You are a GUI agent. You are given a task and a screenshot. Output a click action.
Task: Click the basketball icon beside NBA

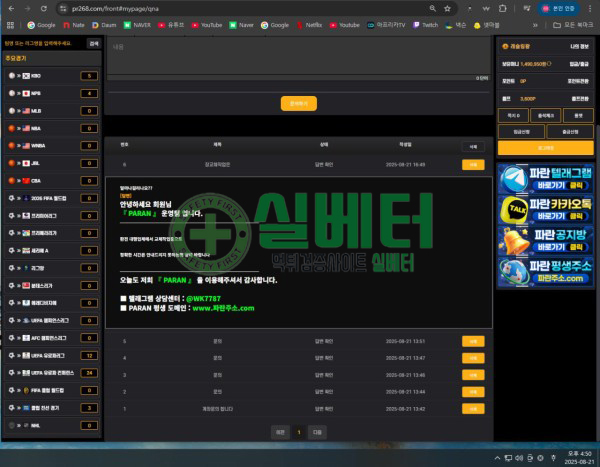[x=12, y=128]
